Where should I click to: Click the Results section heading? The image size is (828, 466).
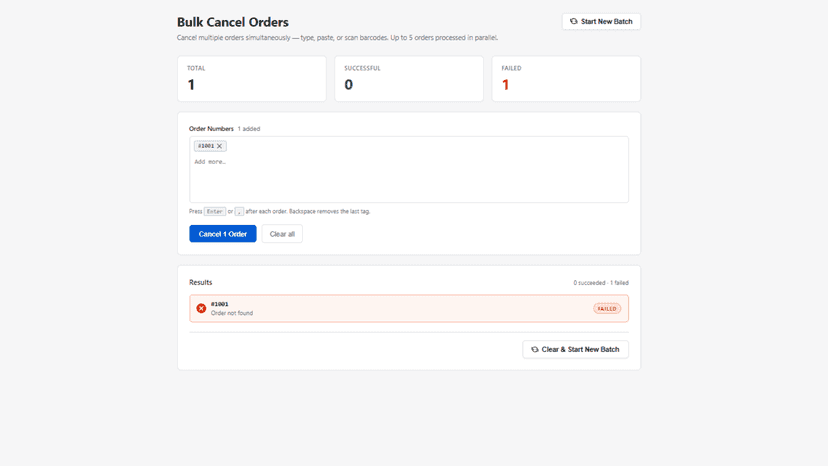[x=201, y=282]
